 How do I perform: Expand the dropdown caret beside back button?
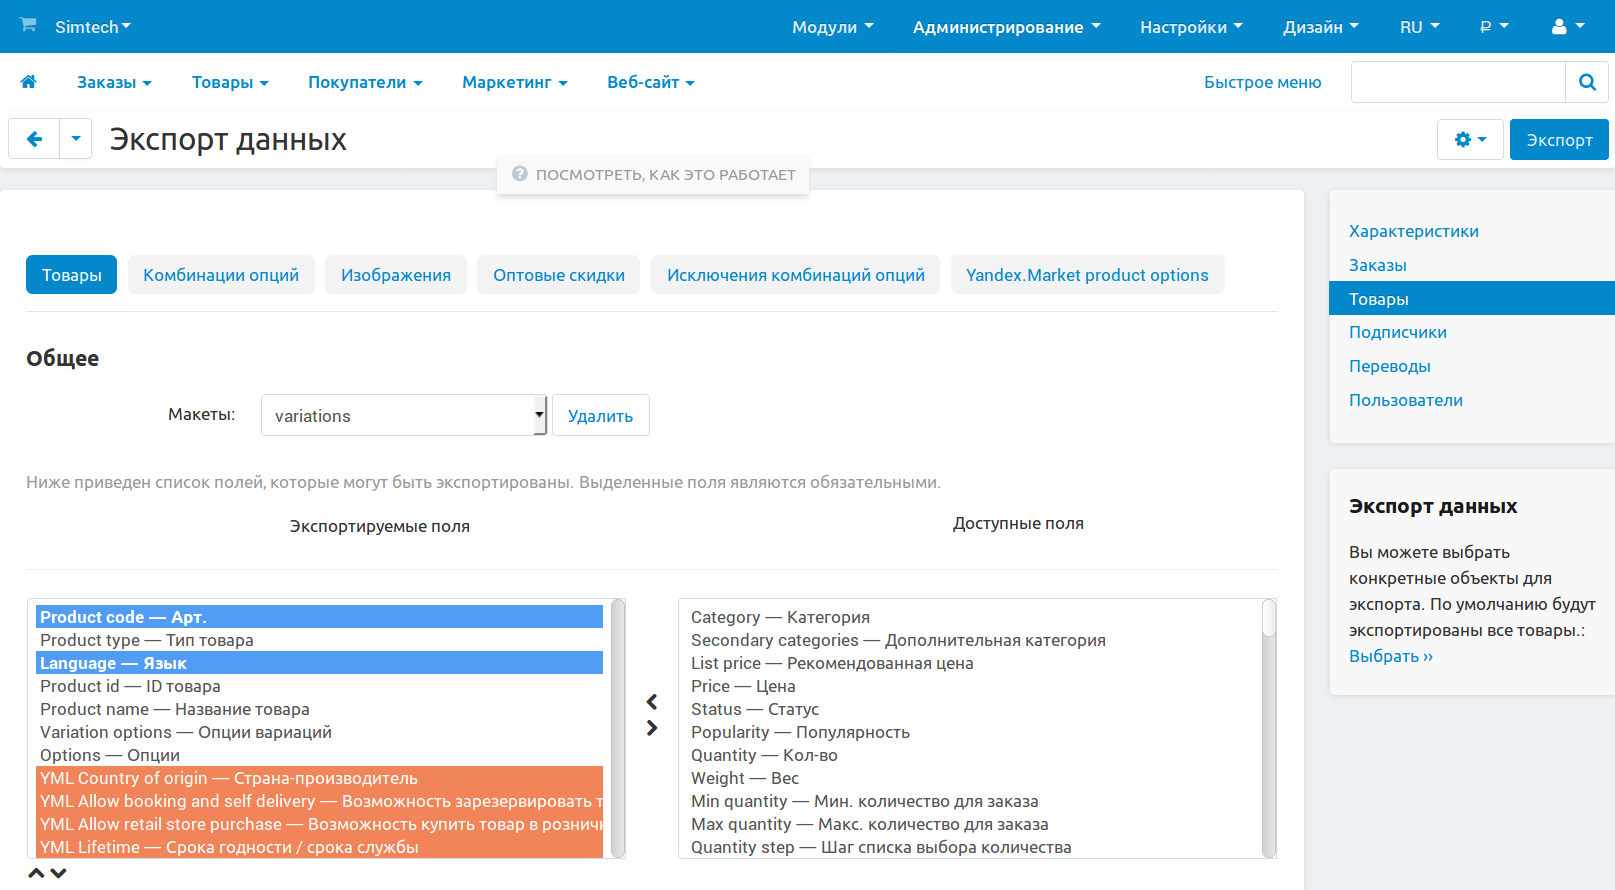point(76,139)
